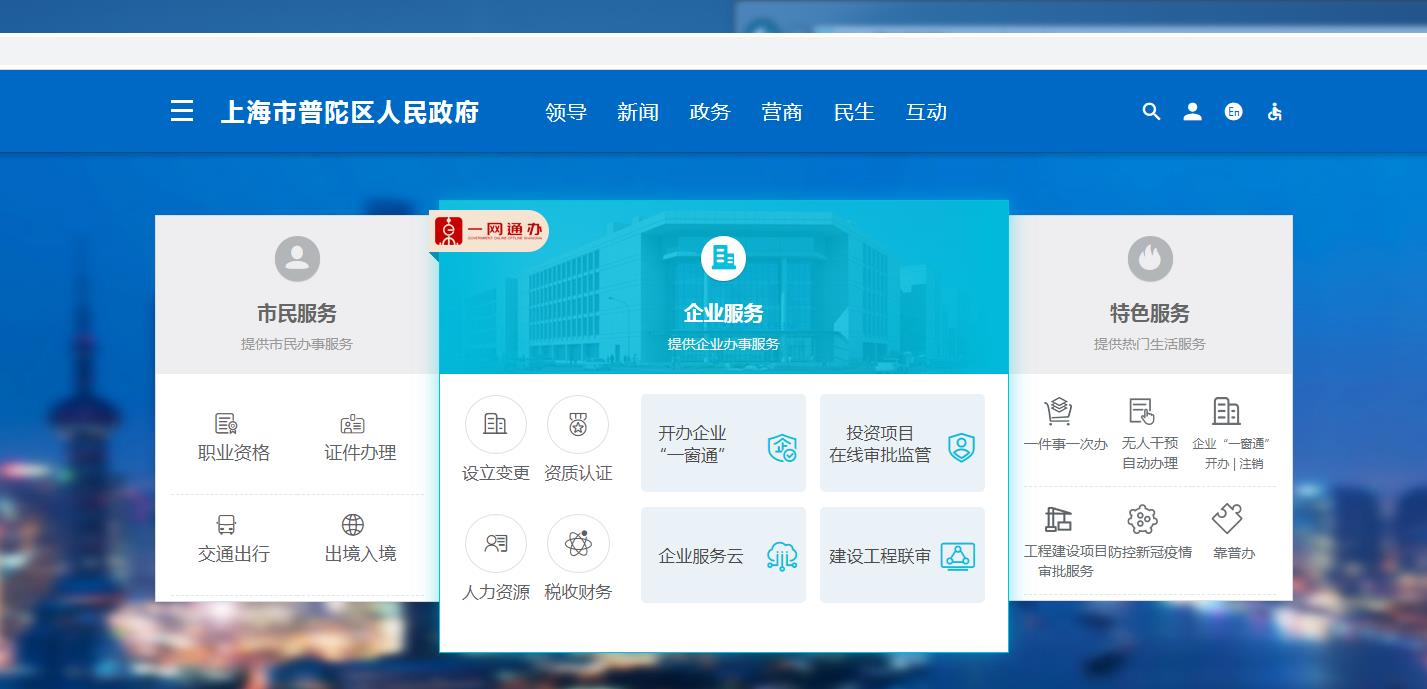Switch language with the En icon
This screenshot has width=1427, height=689.
pyautogui.click(x=1234, y=112)
